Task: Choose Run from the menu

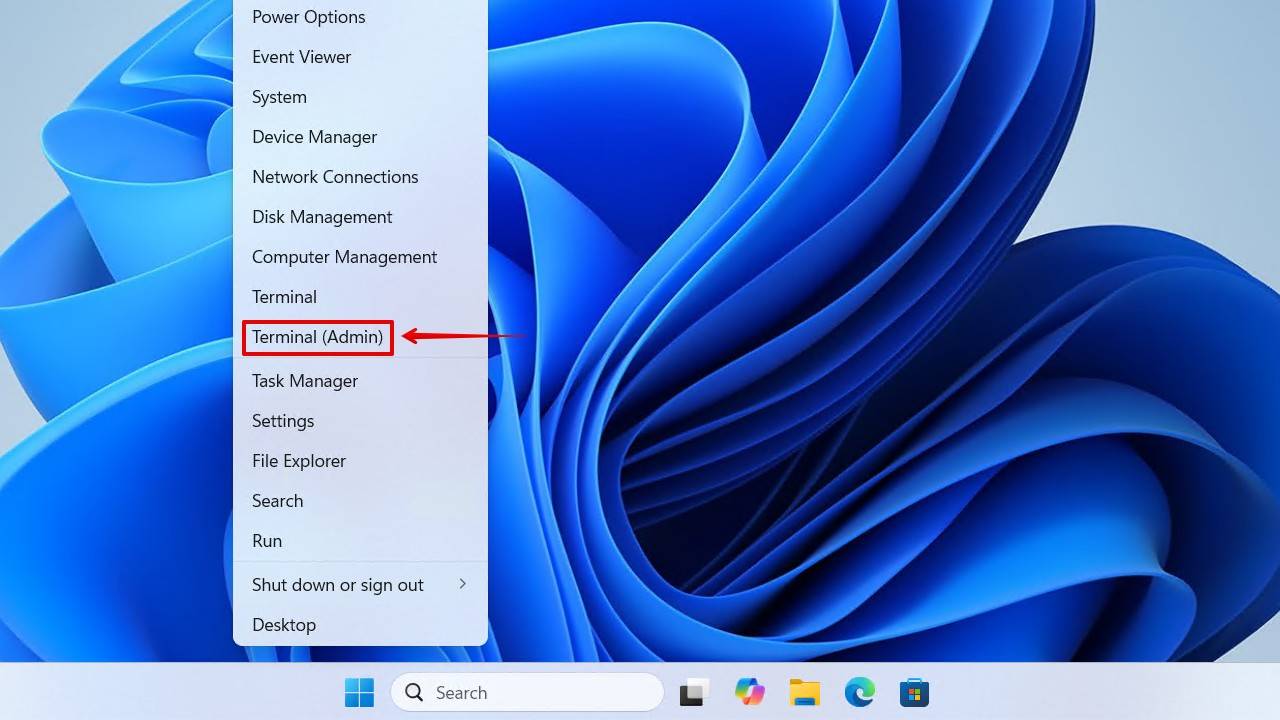Action: (x=267, y=541)
